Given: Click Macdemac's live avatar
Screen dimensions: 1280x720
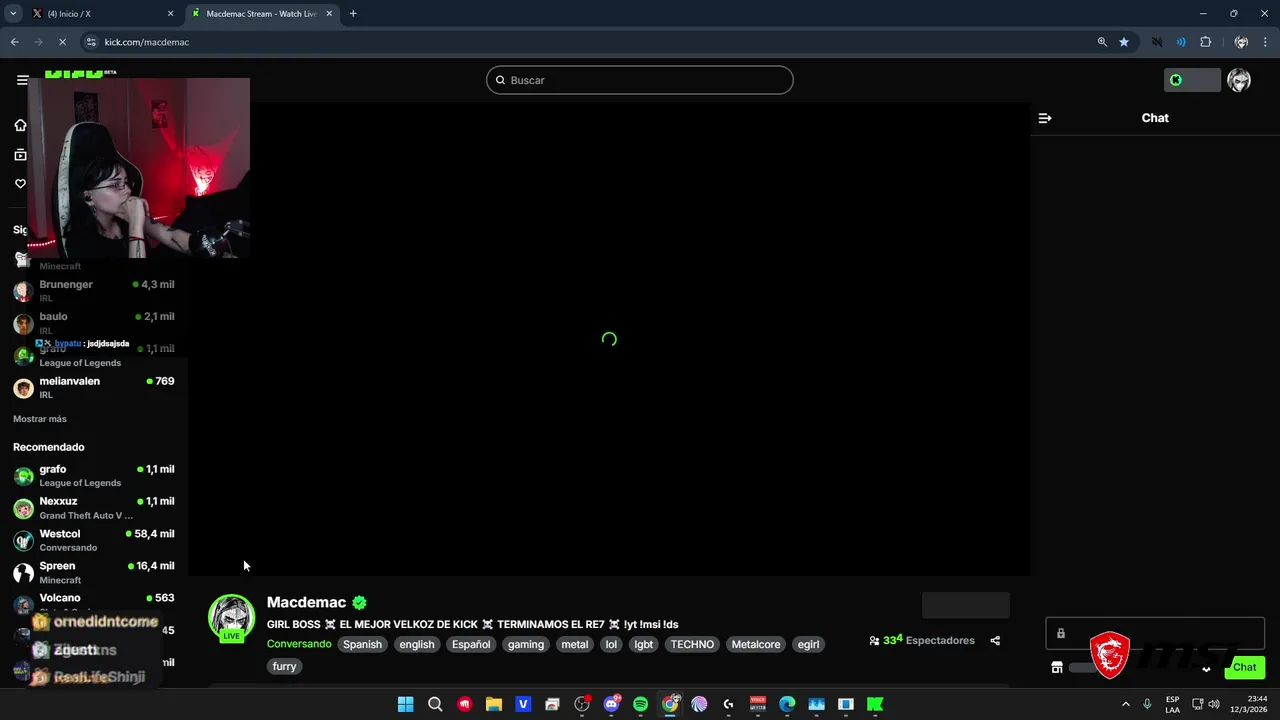Looking at the screenshot, I should click(231, 618).
